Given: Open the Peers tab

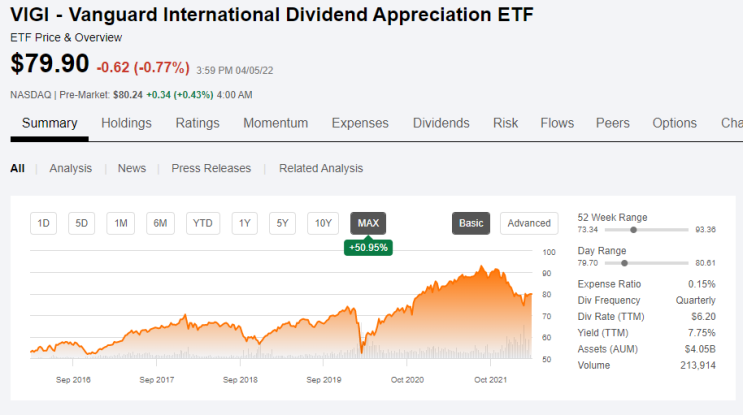Looking at the screenshot, I should click(613, 123).
